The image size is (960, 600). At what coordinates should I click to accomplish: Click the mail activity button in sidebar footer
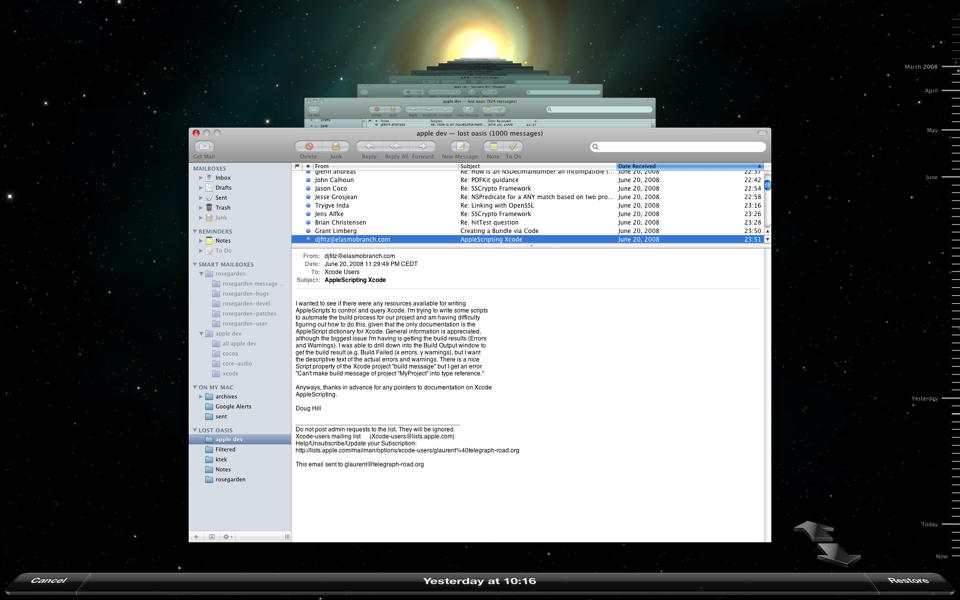(212, 537)
